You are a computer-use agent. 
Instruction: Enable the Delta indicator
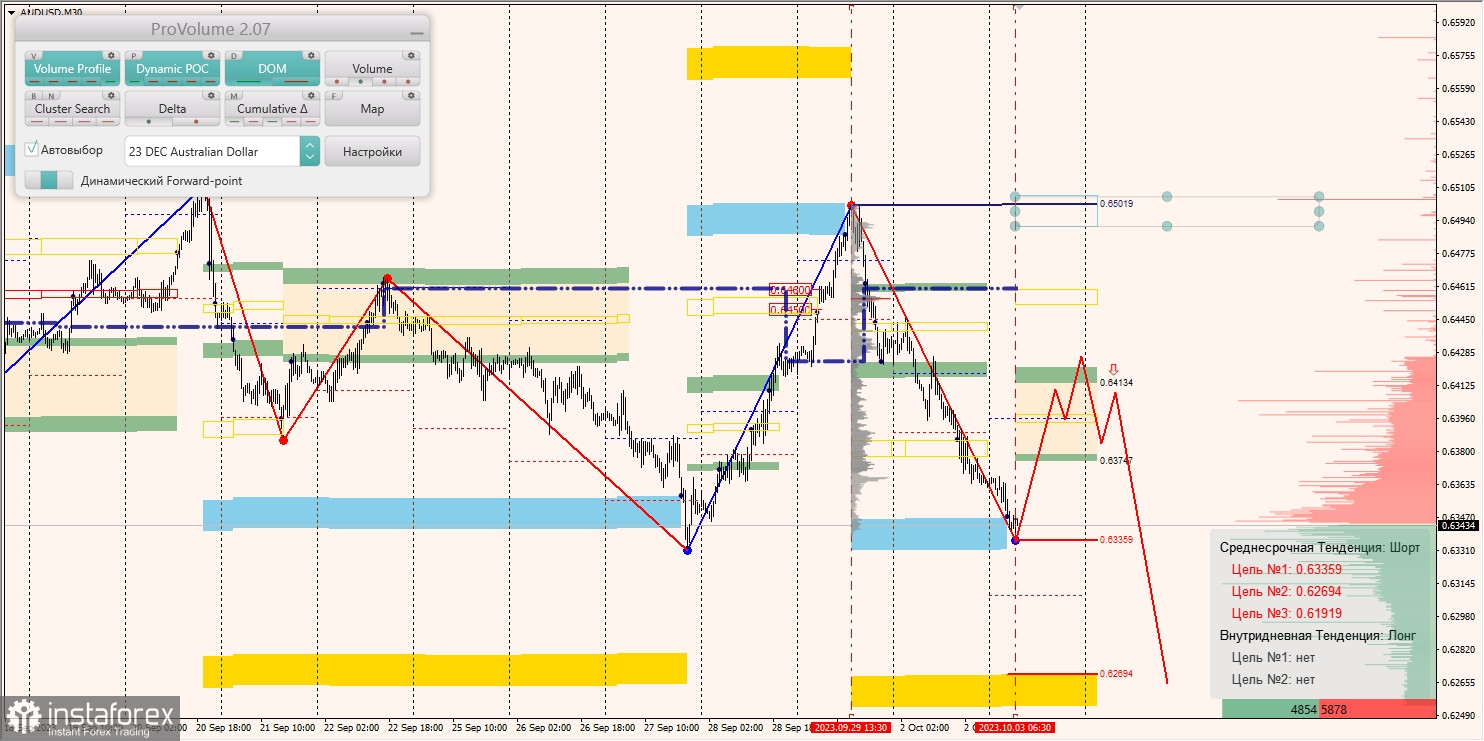172,109
